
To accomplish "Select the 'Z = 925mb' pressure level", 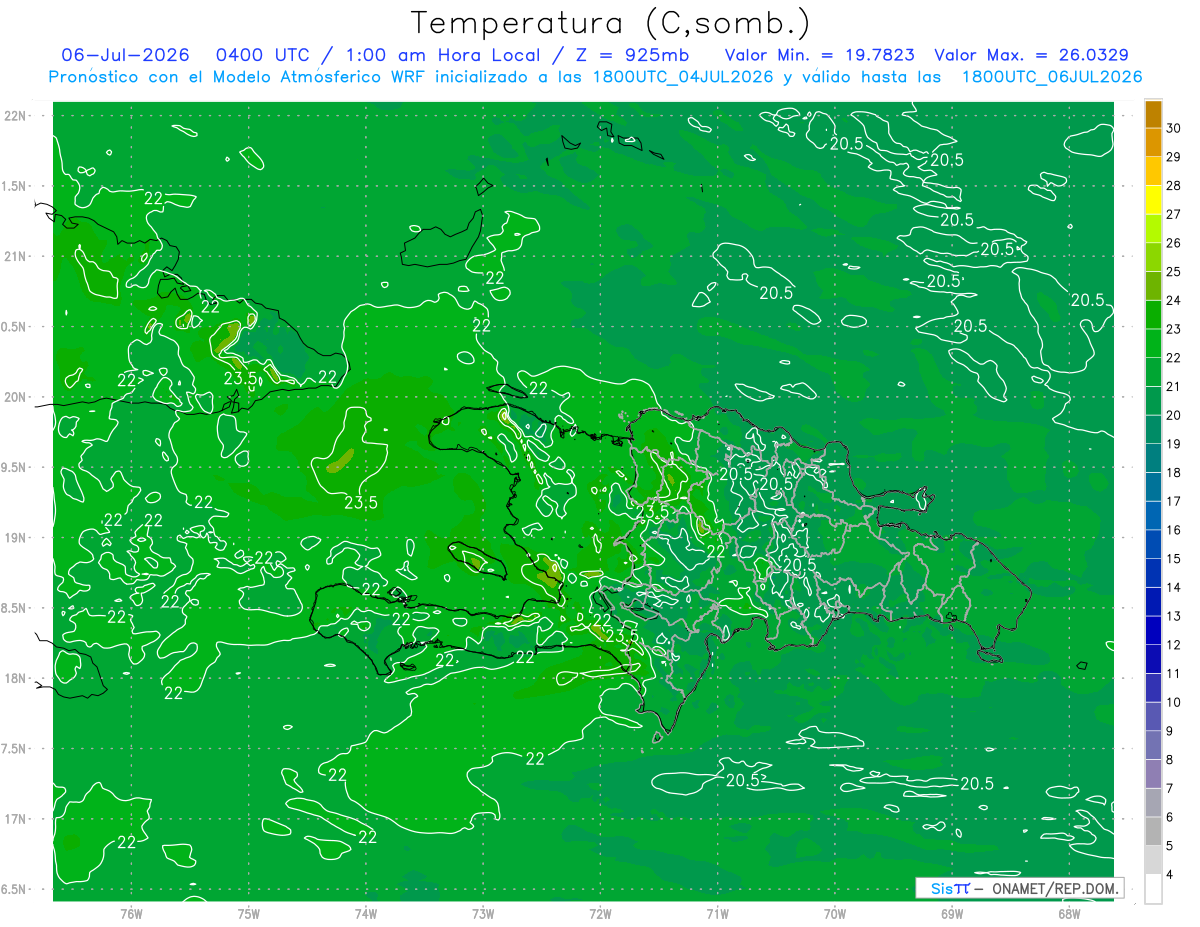I will click(x=632, y=55).
